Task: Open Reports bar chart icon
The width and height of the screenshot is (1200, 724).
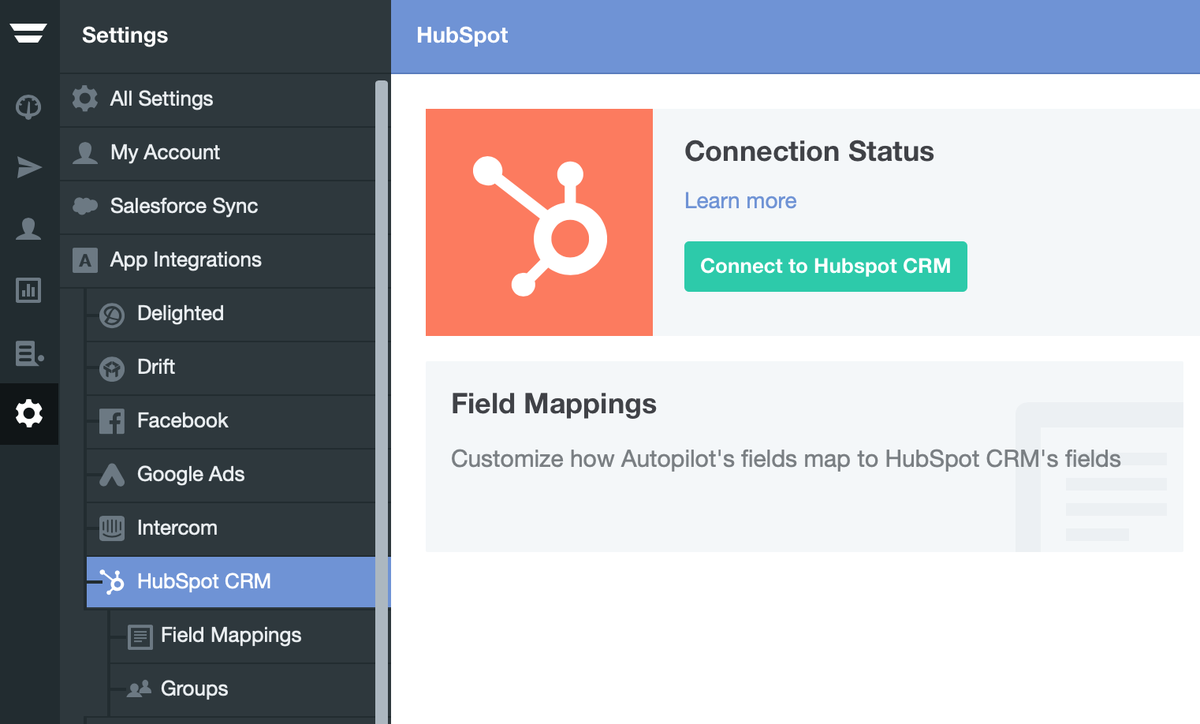Action: coord(28,291)
